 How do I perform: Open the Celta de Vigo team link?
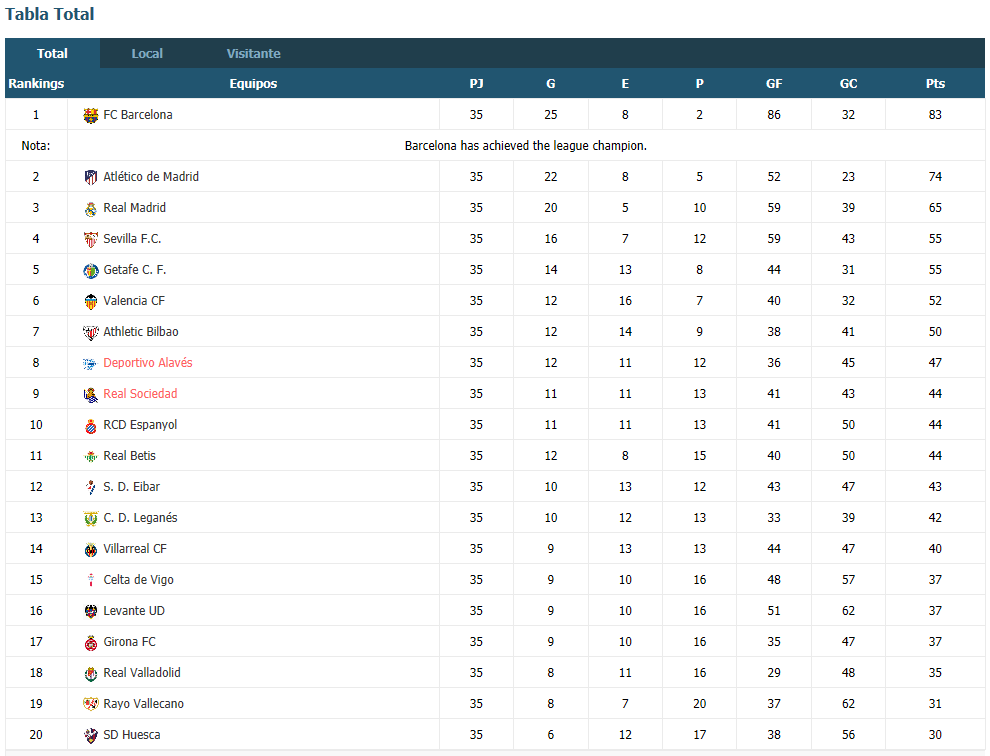pos(138,579)
